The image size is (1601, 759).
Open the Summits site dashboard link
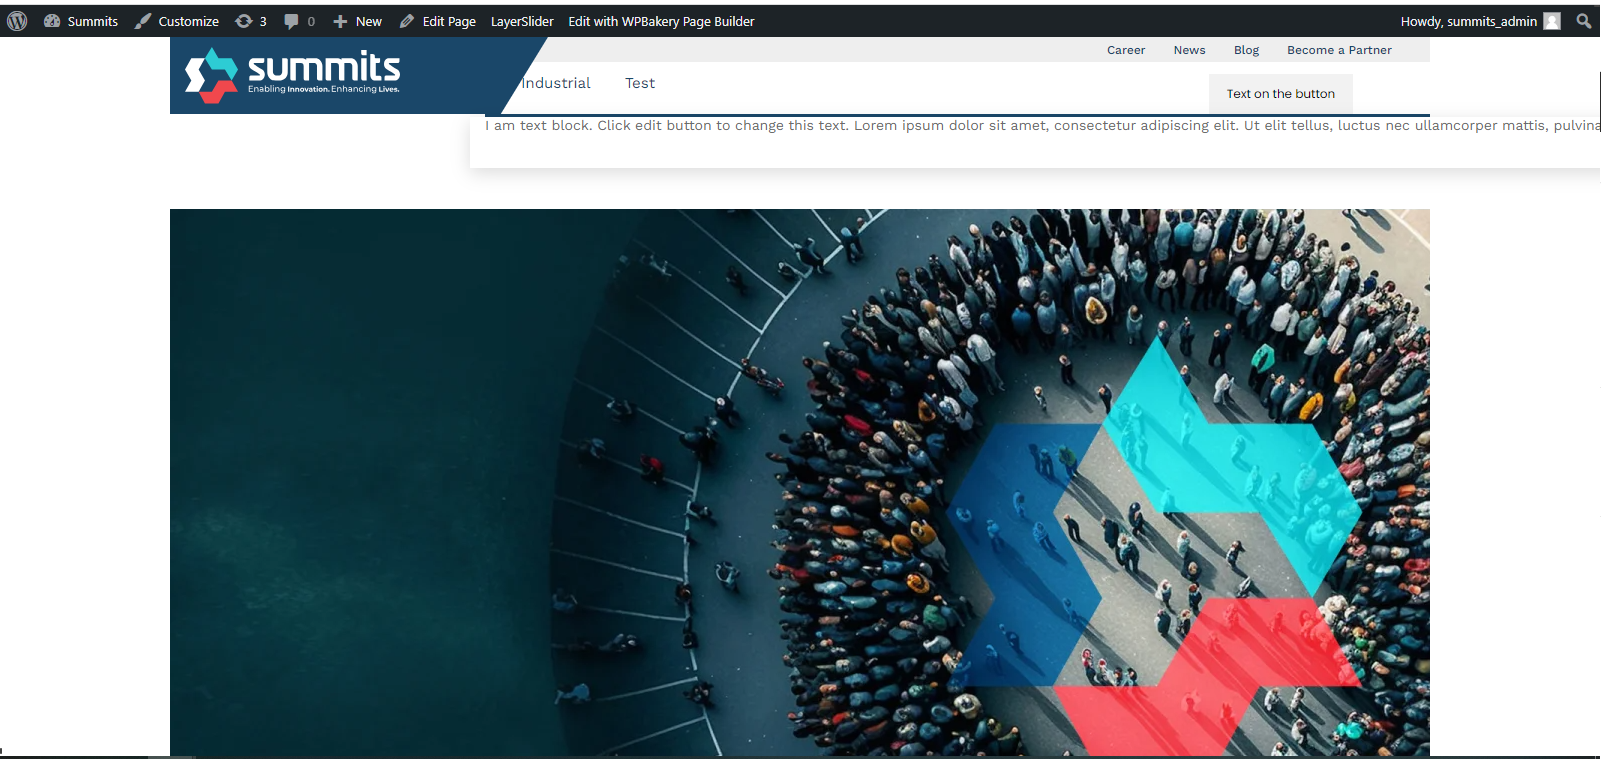pos(81,21)
